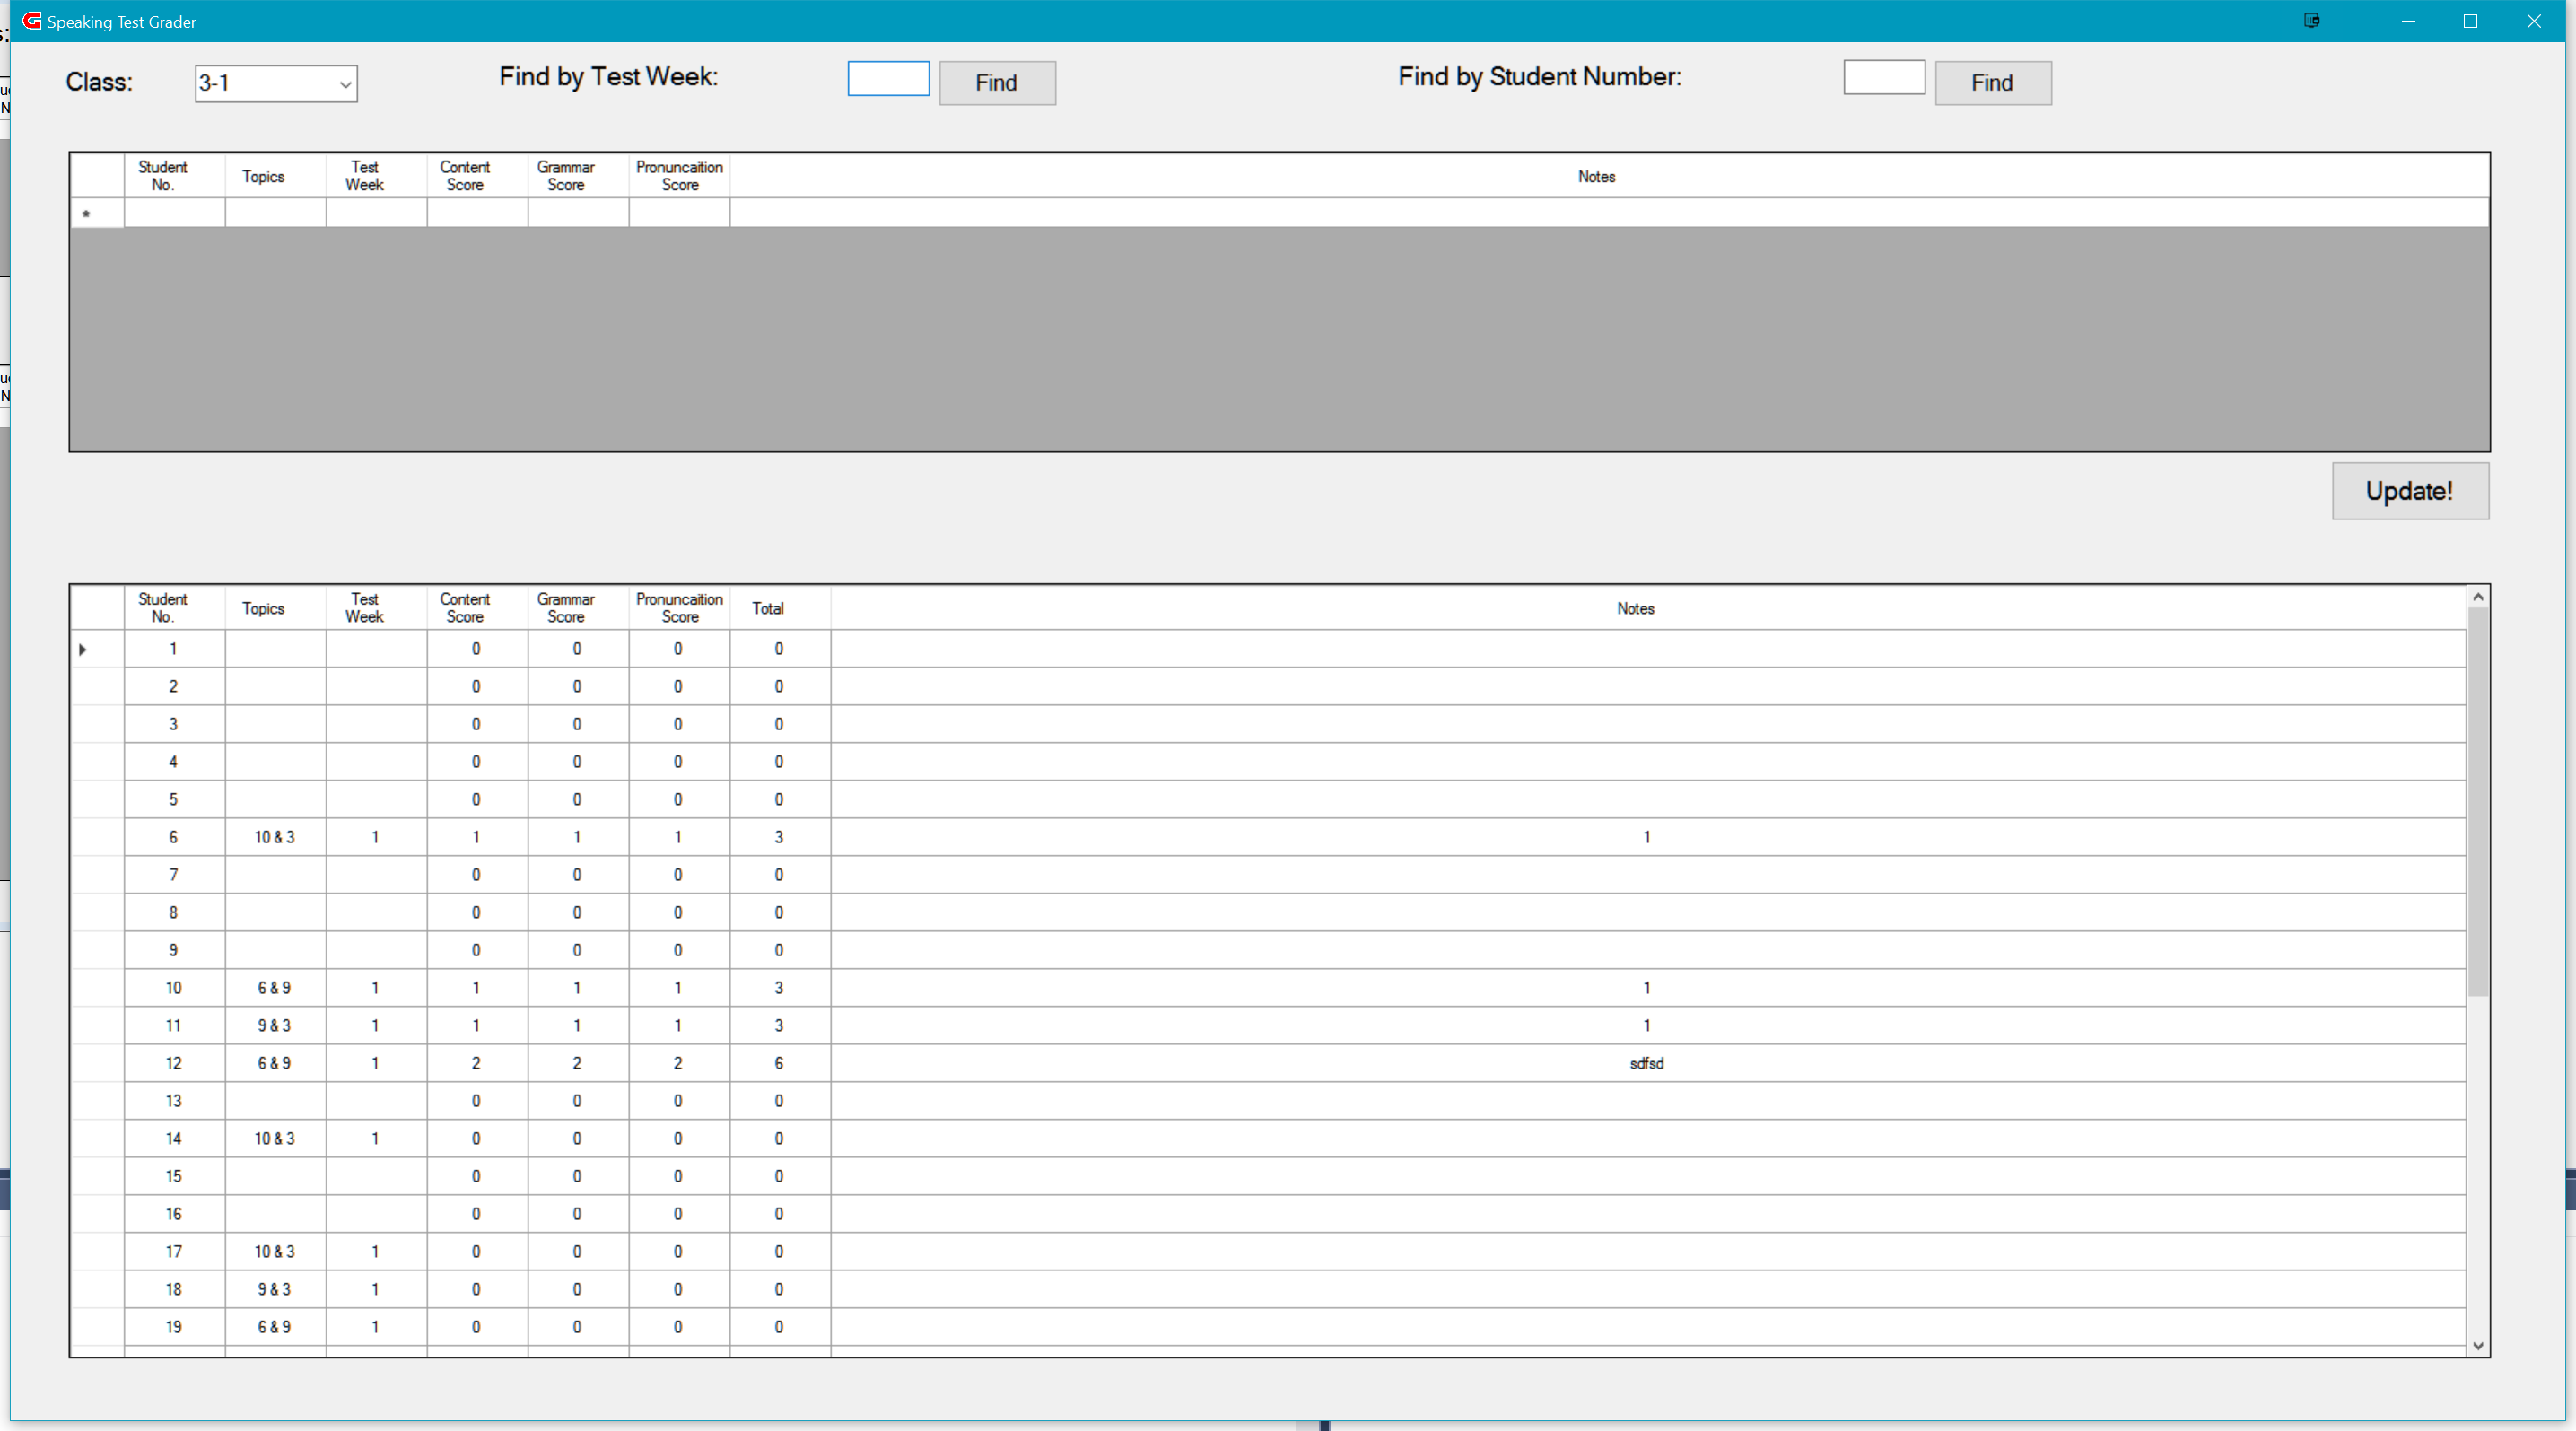The height and width of the screenshot is (1431, 2576).
Task: Click the Speaking Test Grader app icon
Action: click(x=32, y=21)
